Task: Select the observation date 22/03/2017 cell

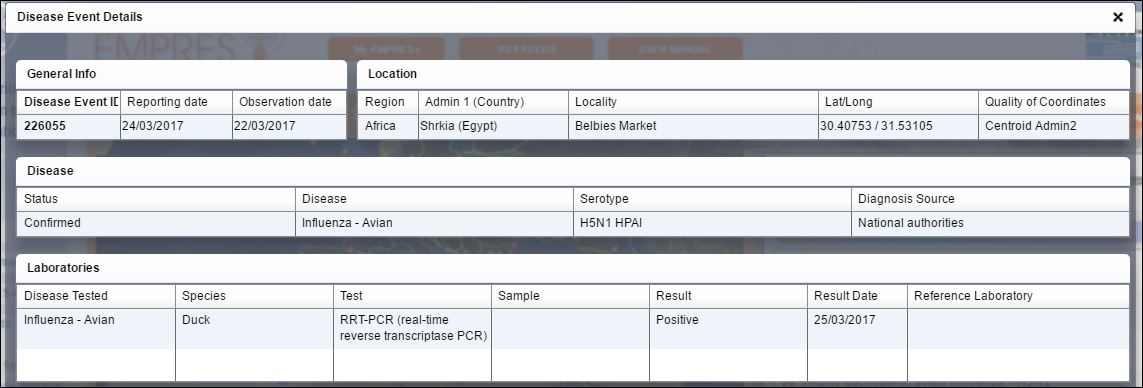Action: pyautogui.click(x=289, y=126)
